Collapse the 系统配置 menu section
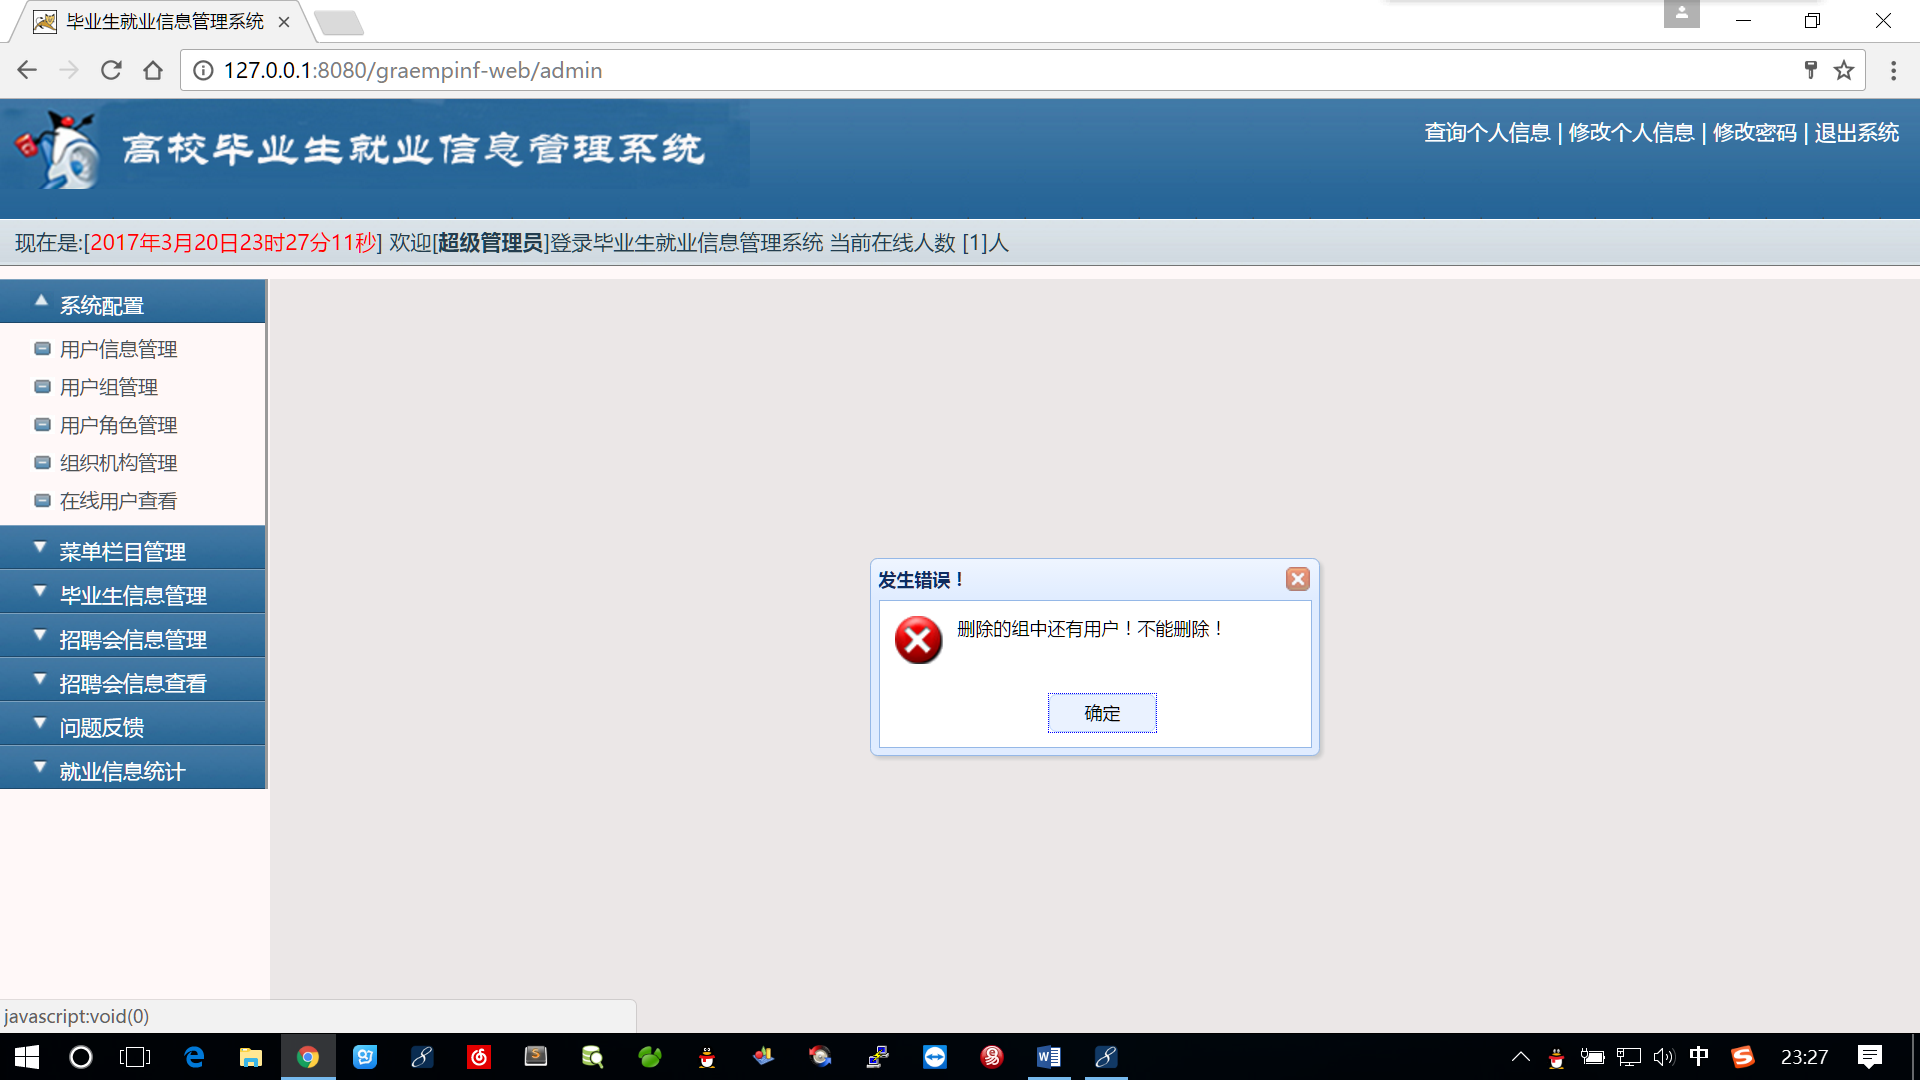 [x=101, y=305]
